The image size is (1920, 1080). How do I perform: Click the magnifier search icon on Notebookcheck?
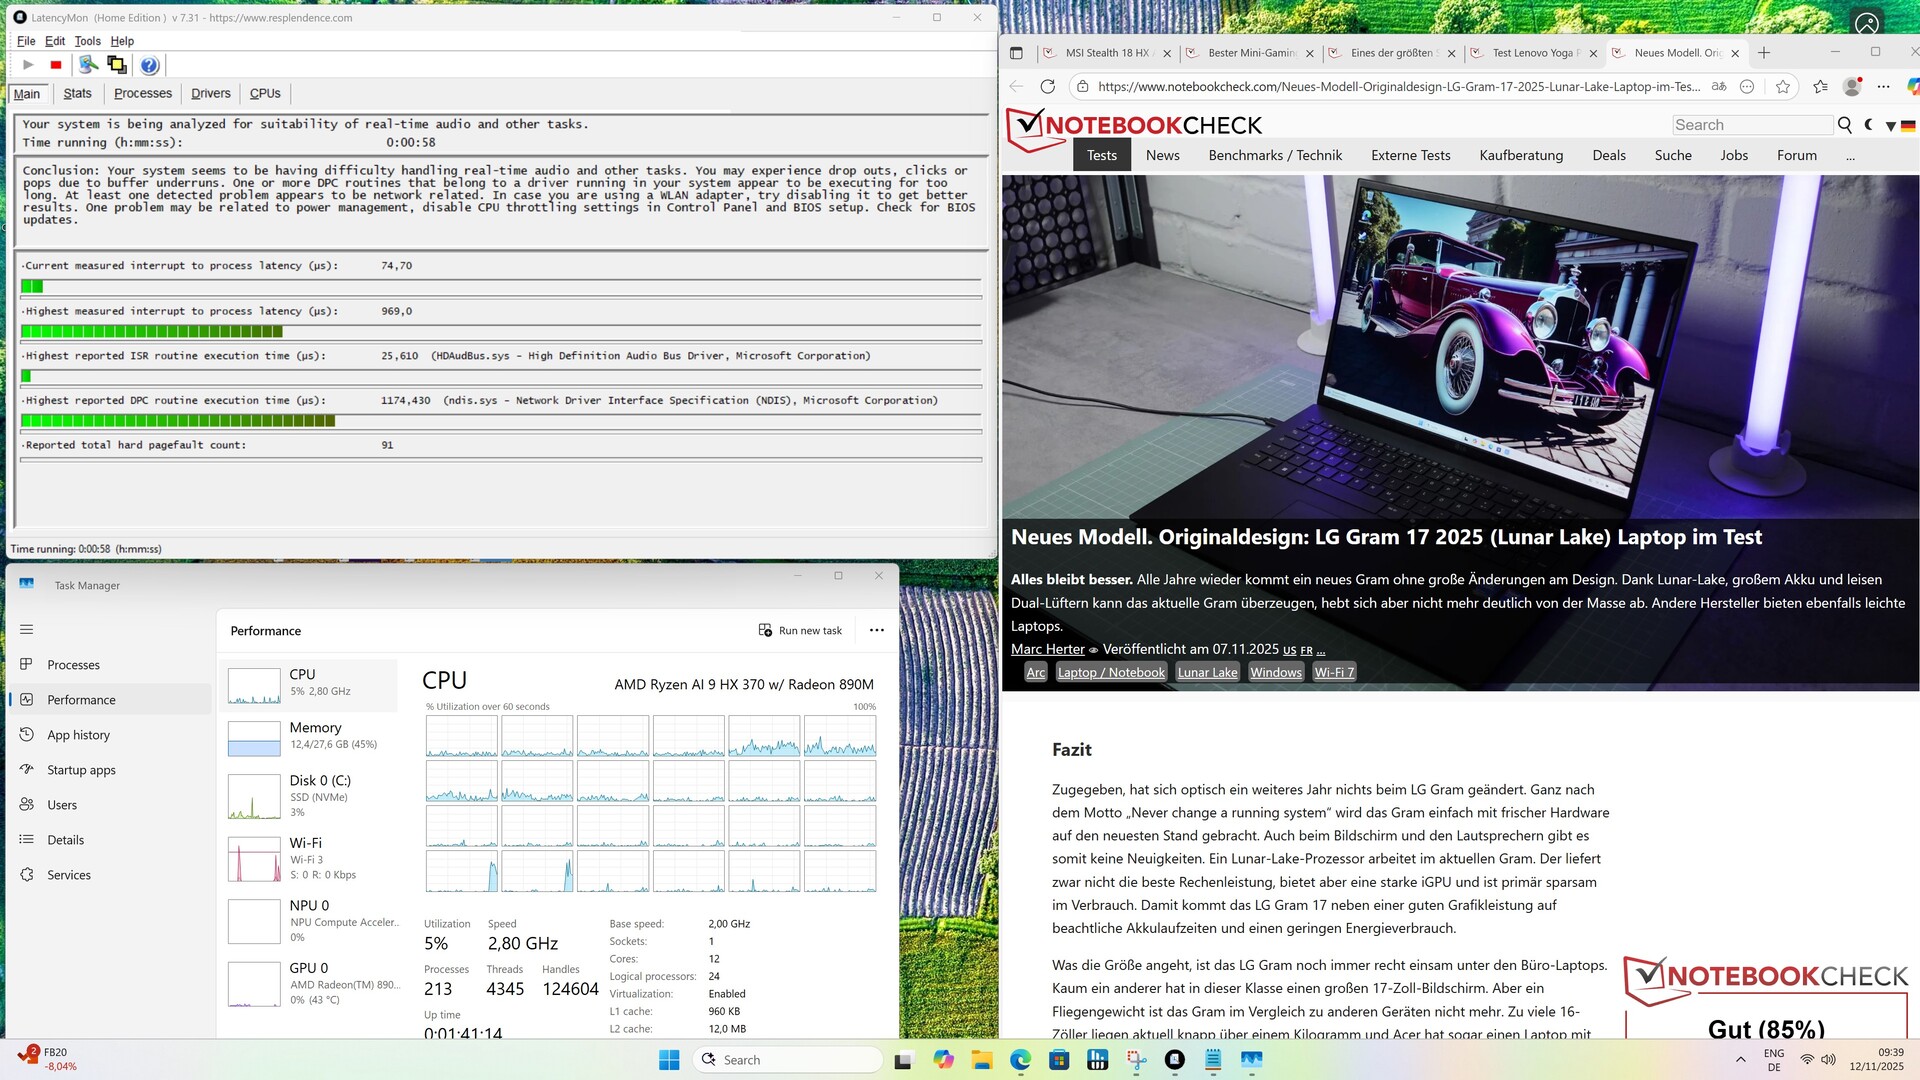point(1845,125)
